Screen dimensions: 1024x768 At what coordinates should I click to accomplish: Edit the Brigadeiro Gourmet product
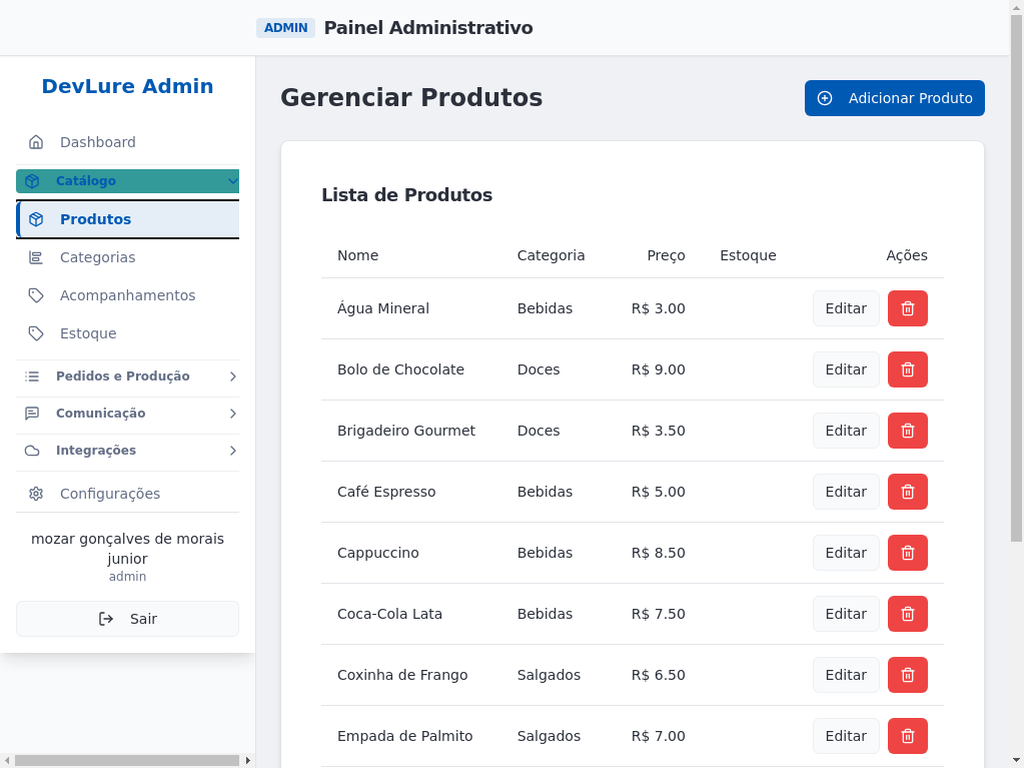coord(845,431)
